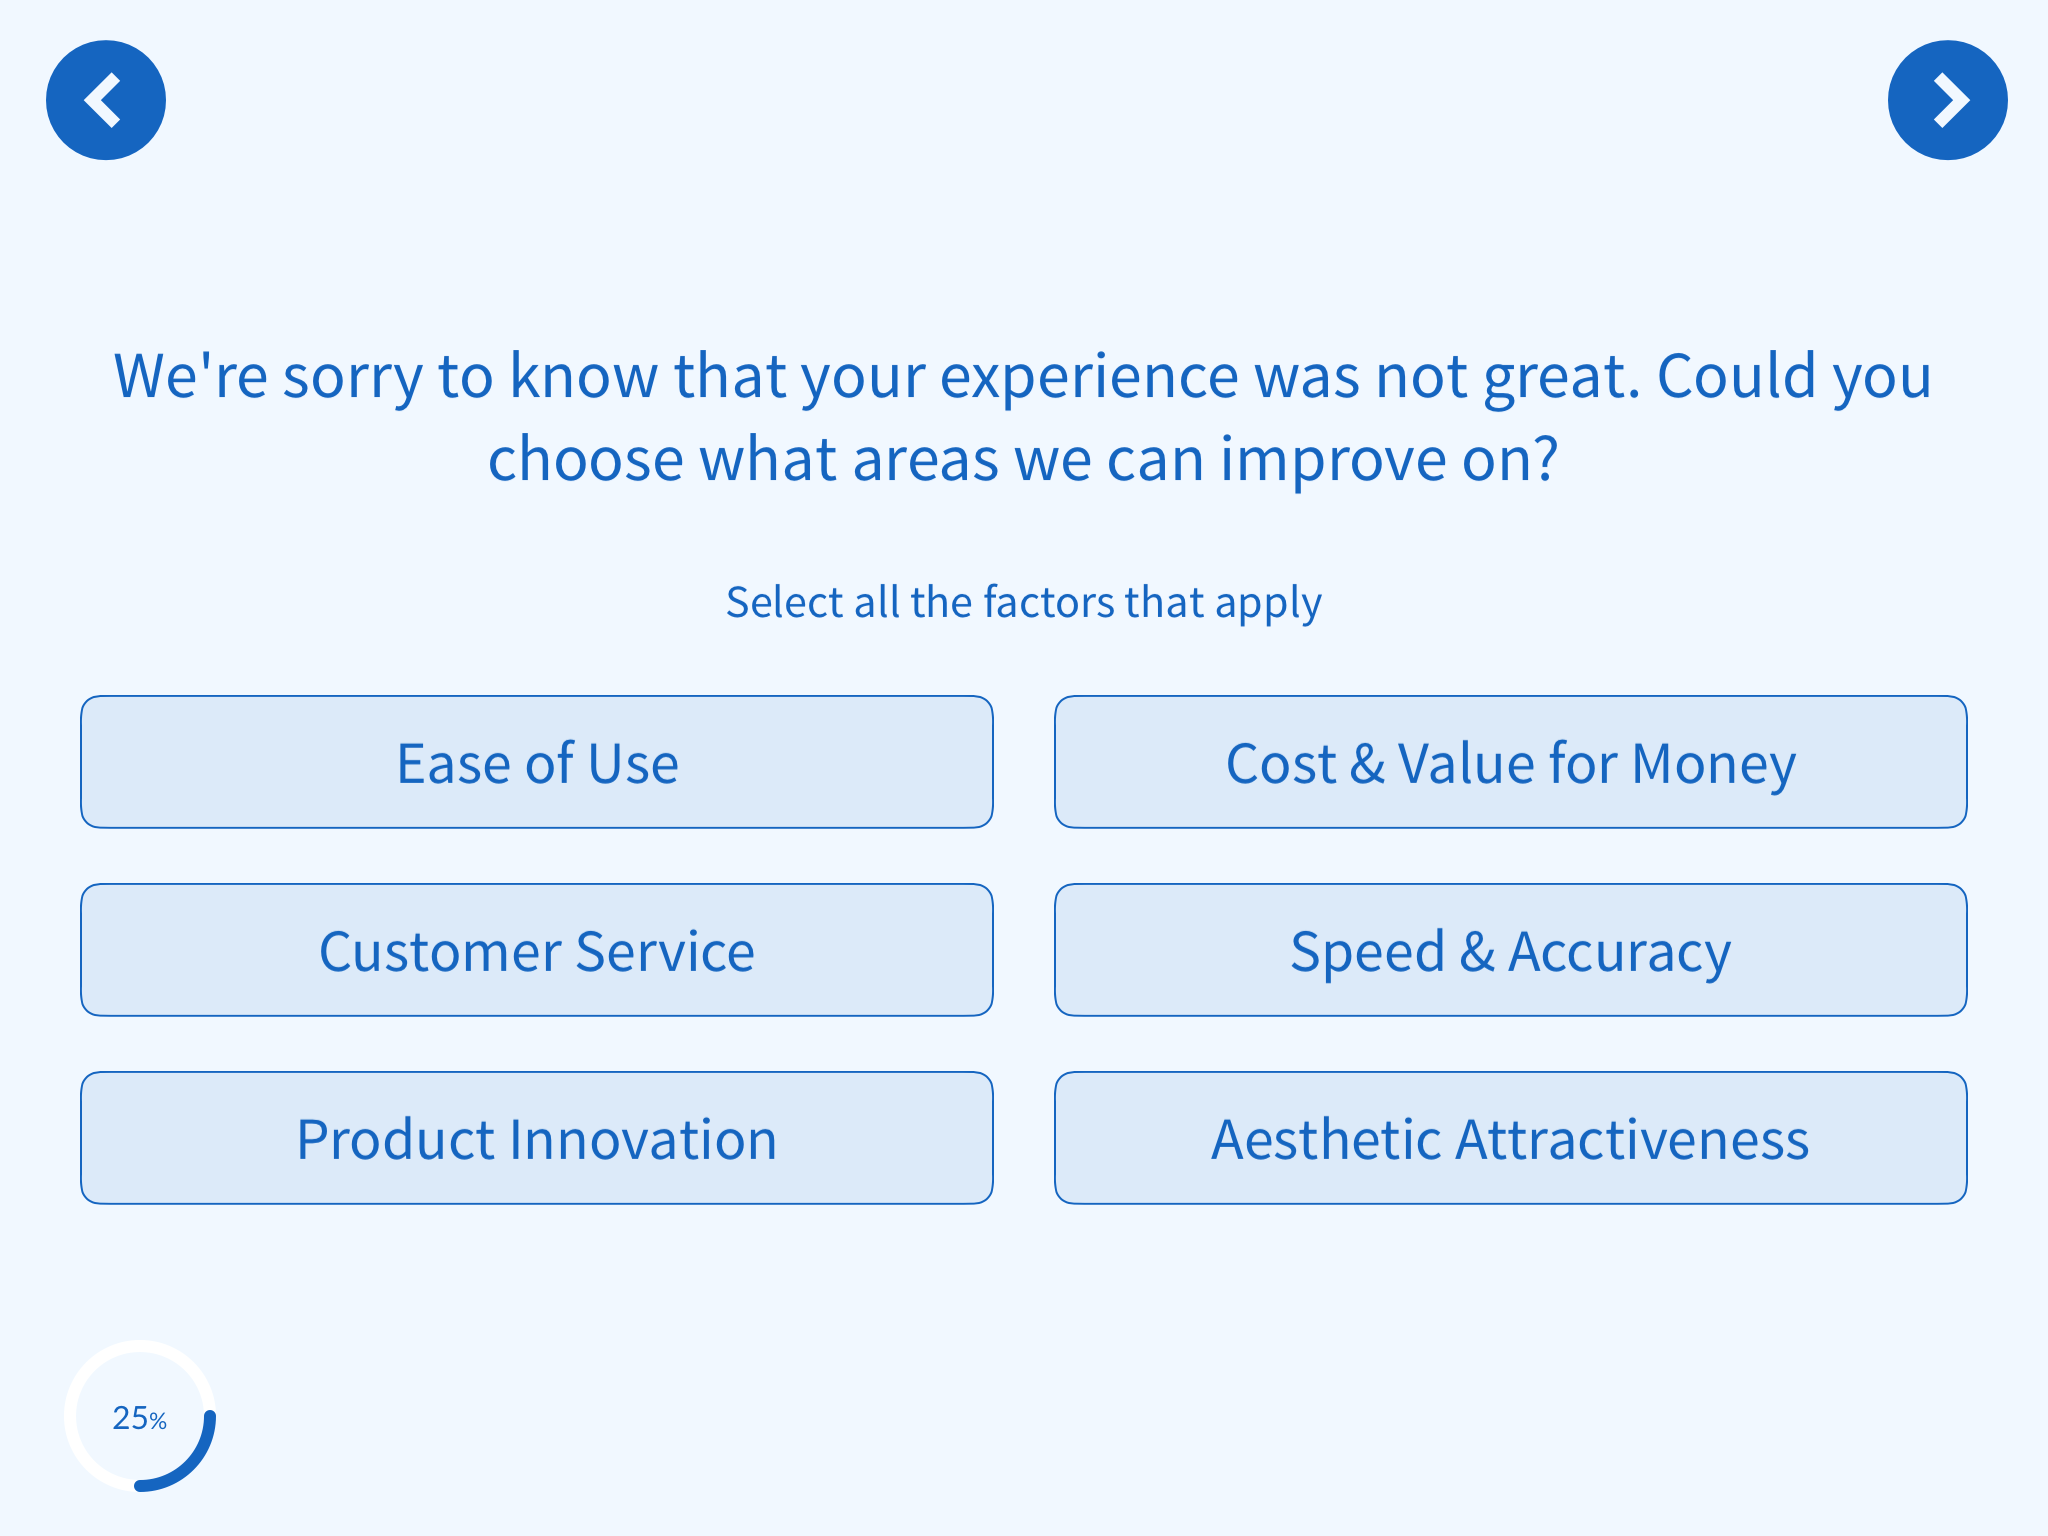Proceed to the next survey question

click(1947, 100)
